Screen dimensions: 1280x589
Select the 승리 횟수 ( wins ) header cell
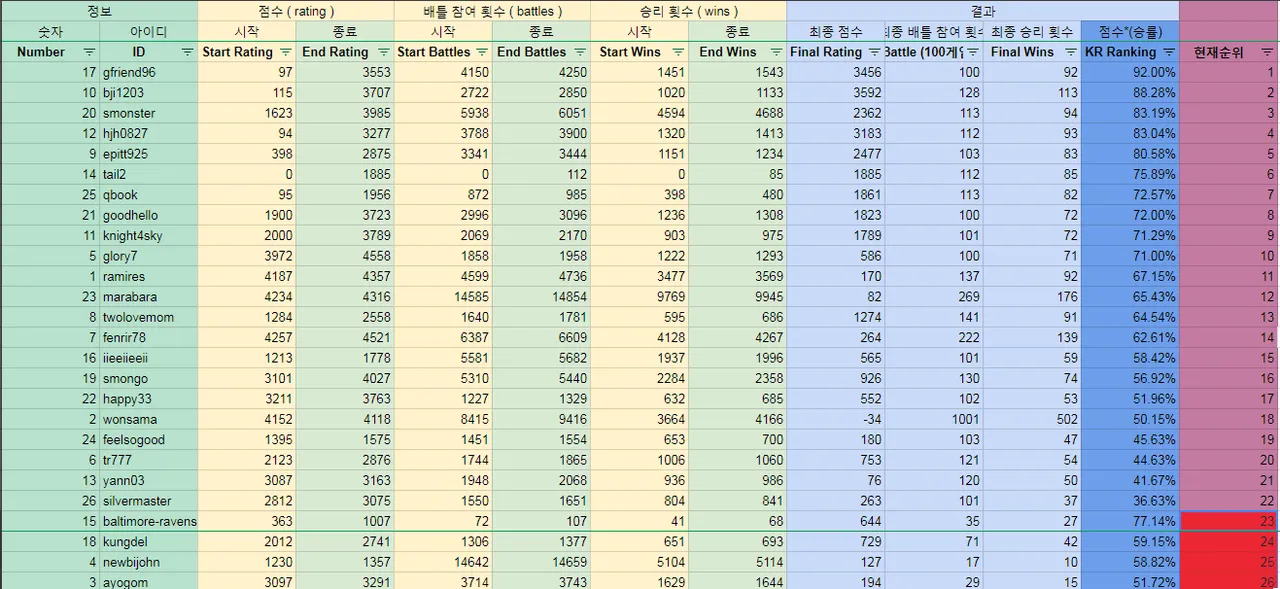click(x=688, y=11)
